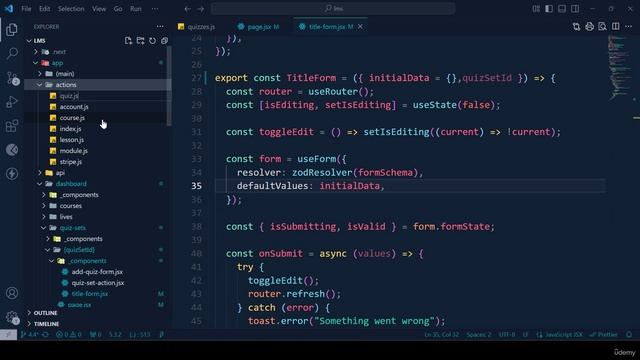The height and width of the screenshot is (360, 640).
Task: Click the UTF-8 encoding indicator
Action: pos(507,334)
